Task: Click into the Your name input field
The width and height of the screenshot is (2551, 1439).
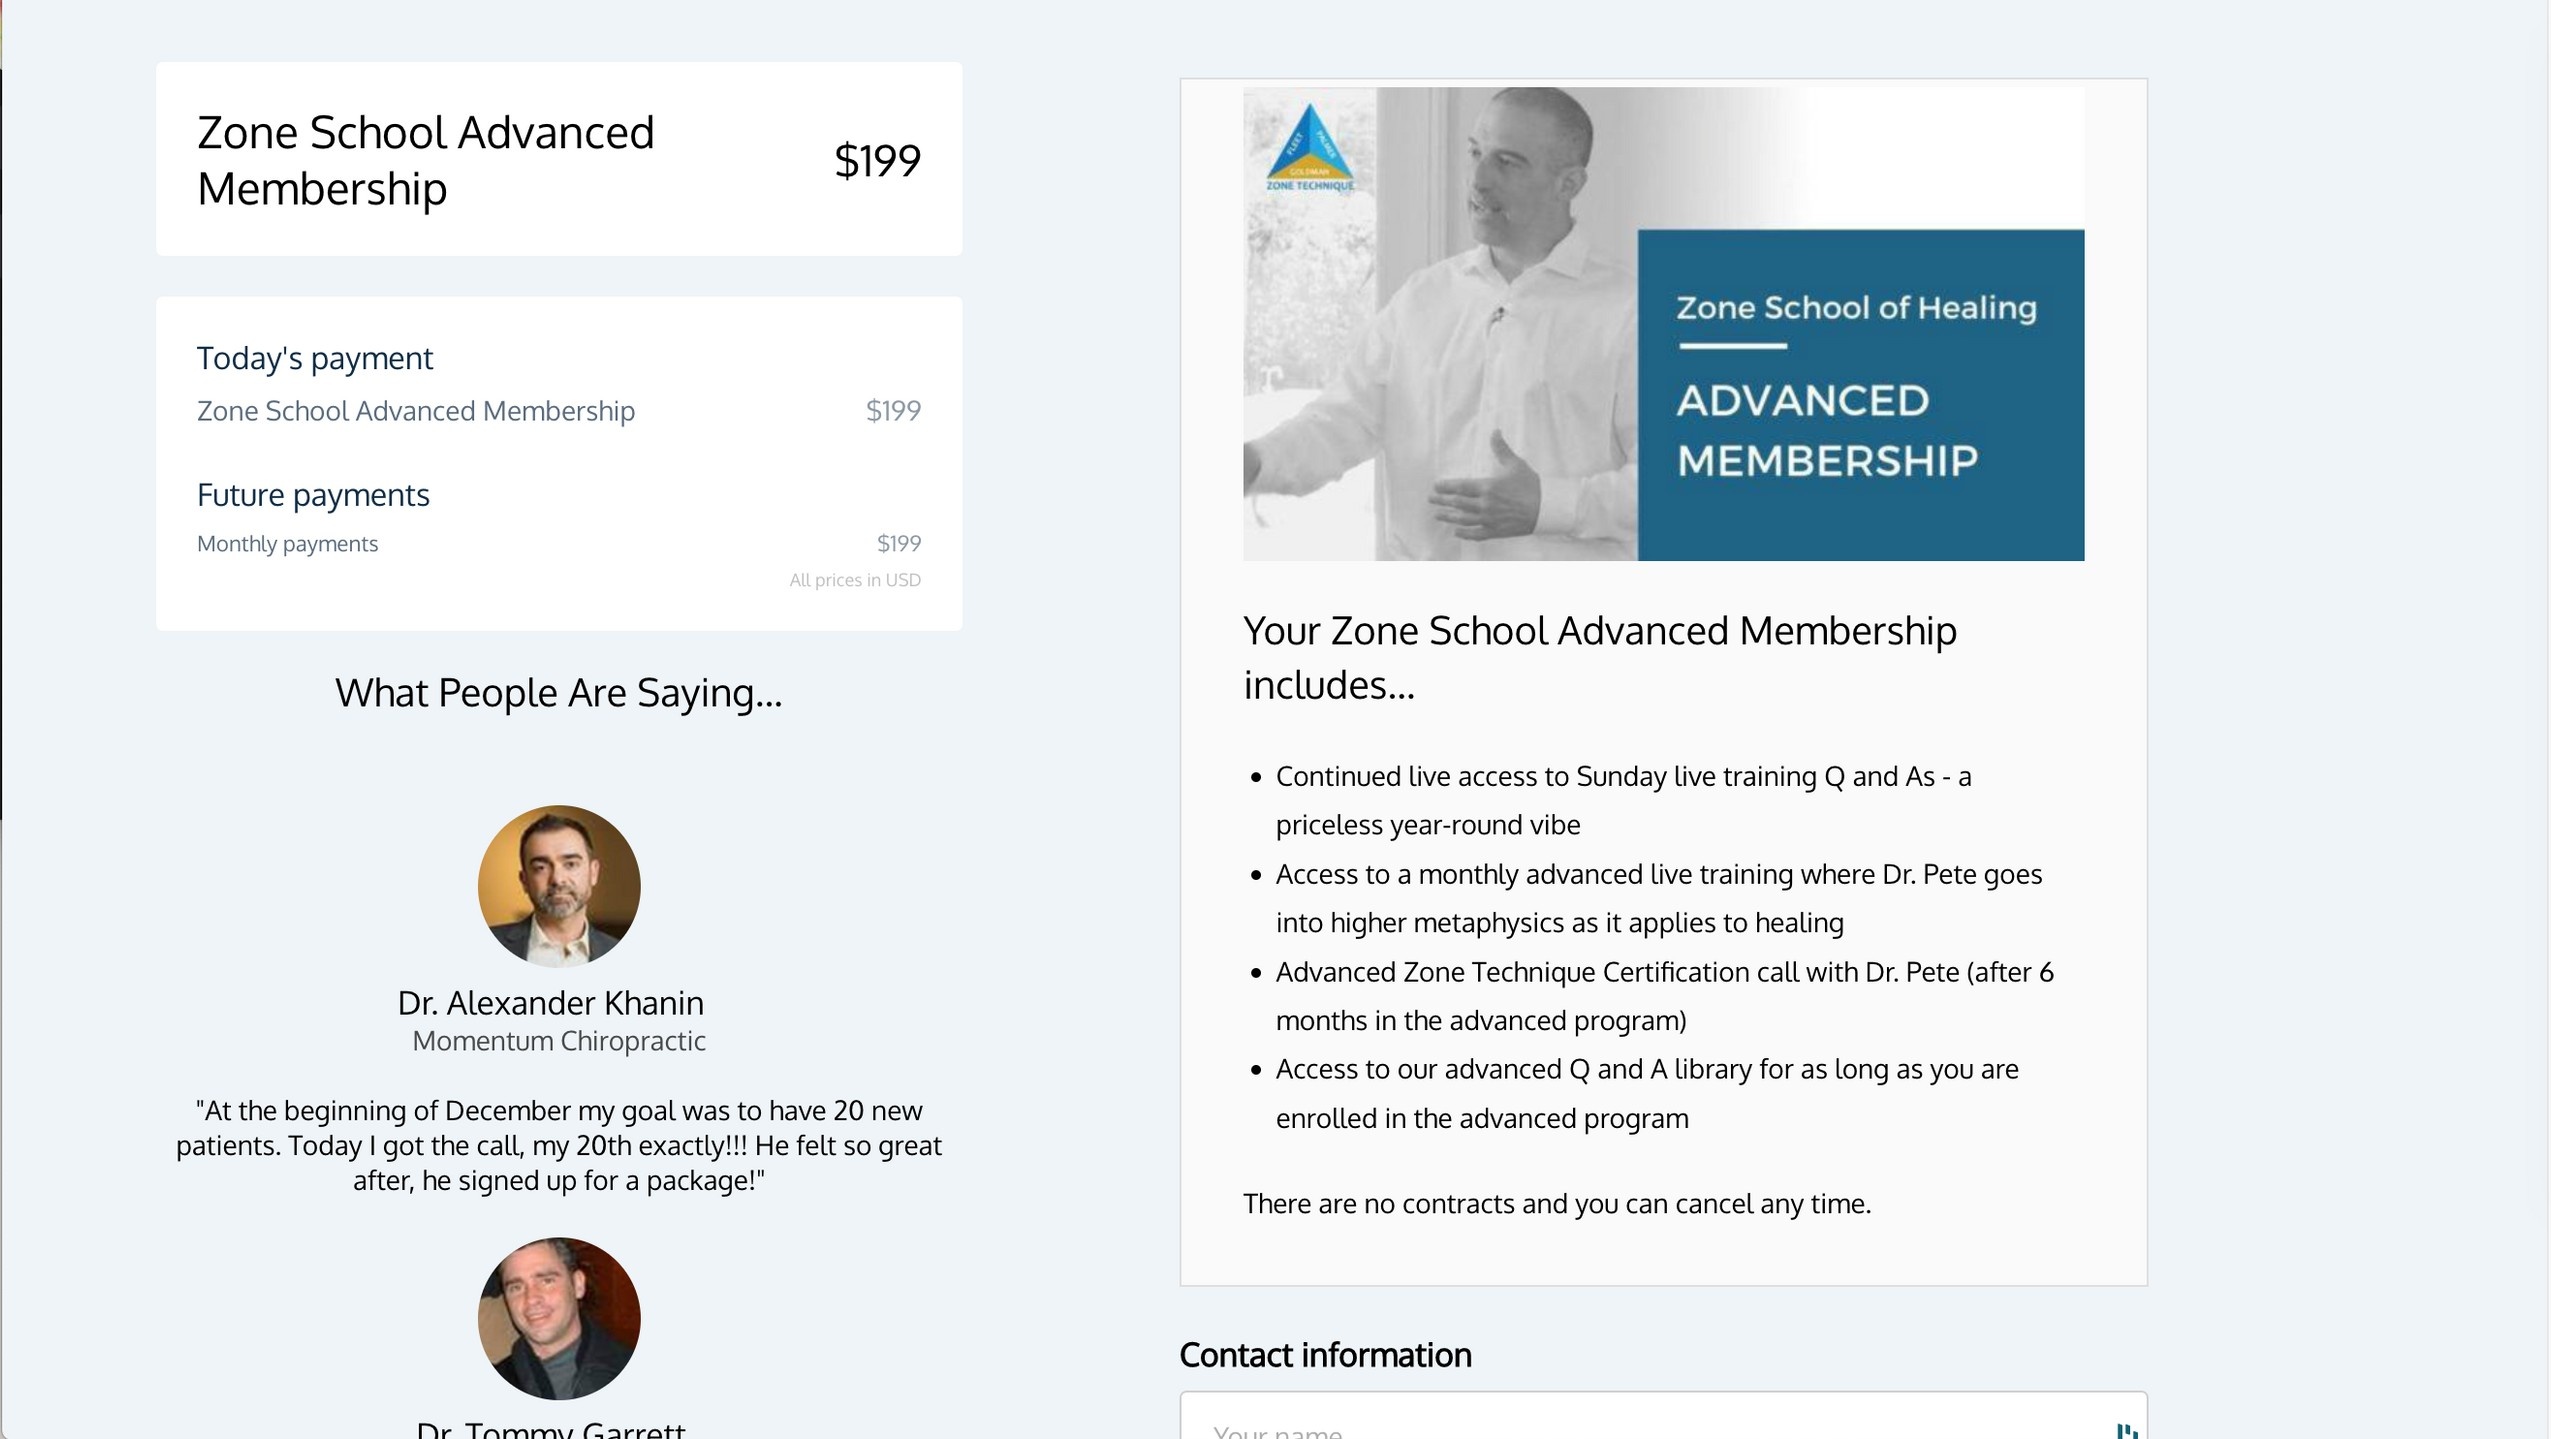Action: (x=1600, y=1428)
